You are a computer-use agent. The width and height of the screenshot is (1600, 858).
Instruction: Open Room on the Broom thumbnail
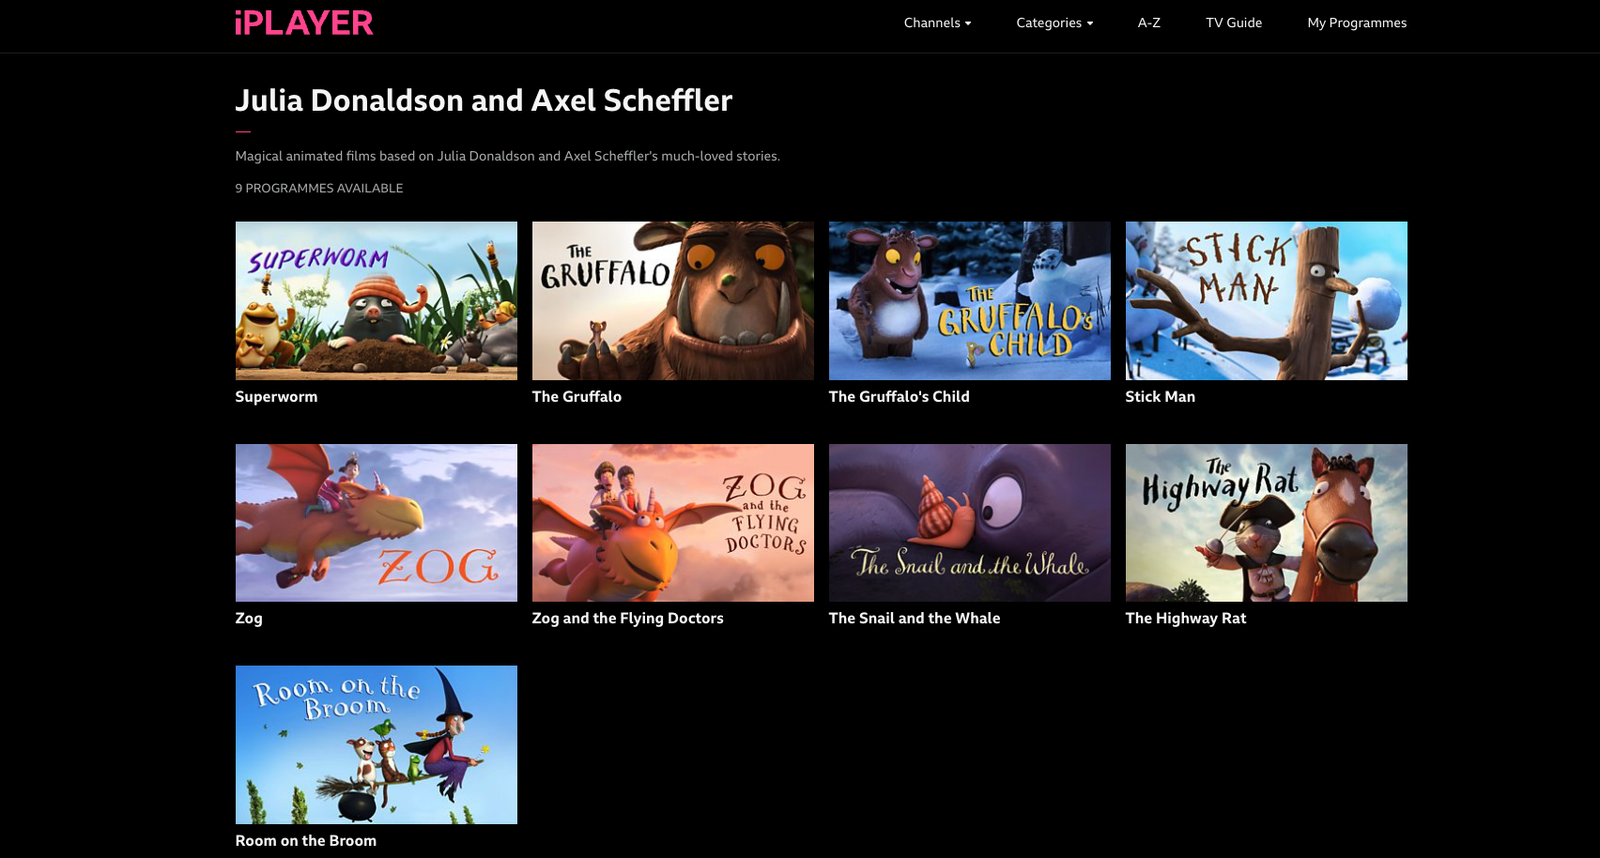click(x=376, y=745)
